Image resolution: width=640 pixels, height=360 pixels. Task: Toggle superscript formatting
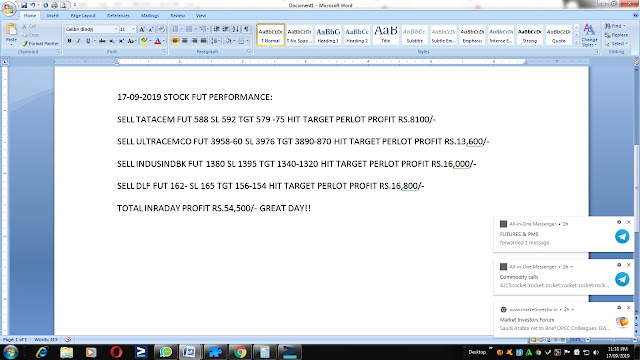121,41
